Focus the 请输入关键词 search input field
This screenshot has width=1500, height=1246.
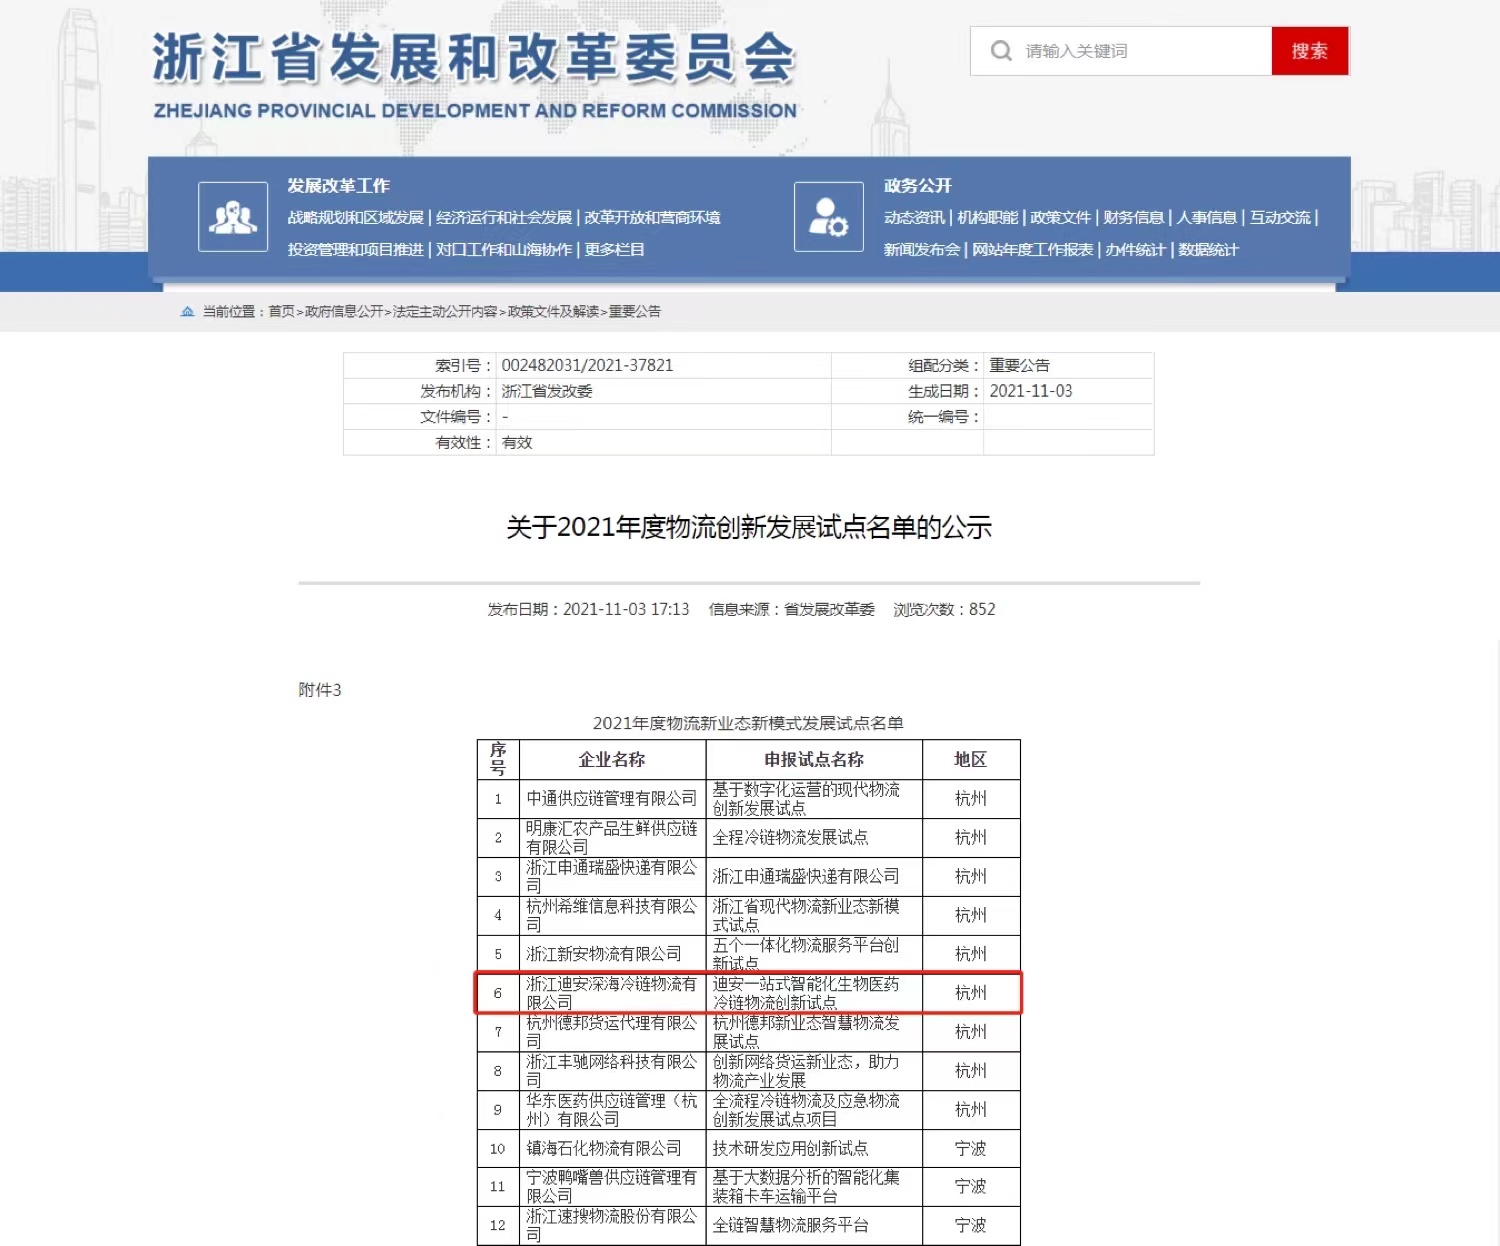coord(1140,51)
